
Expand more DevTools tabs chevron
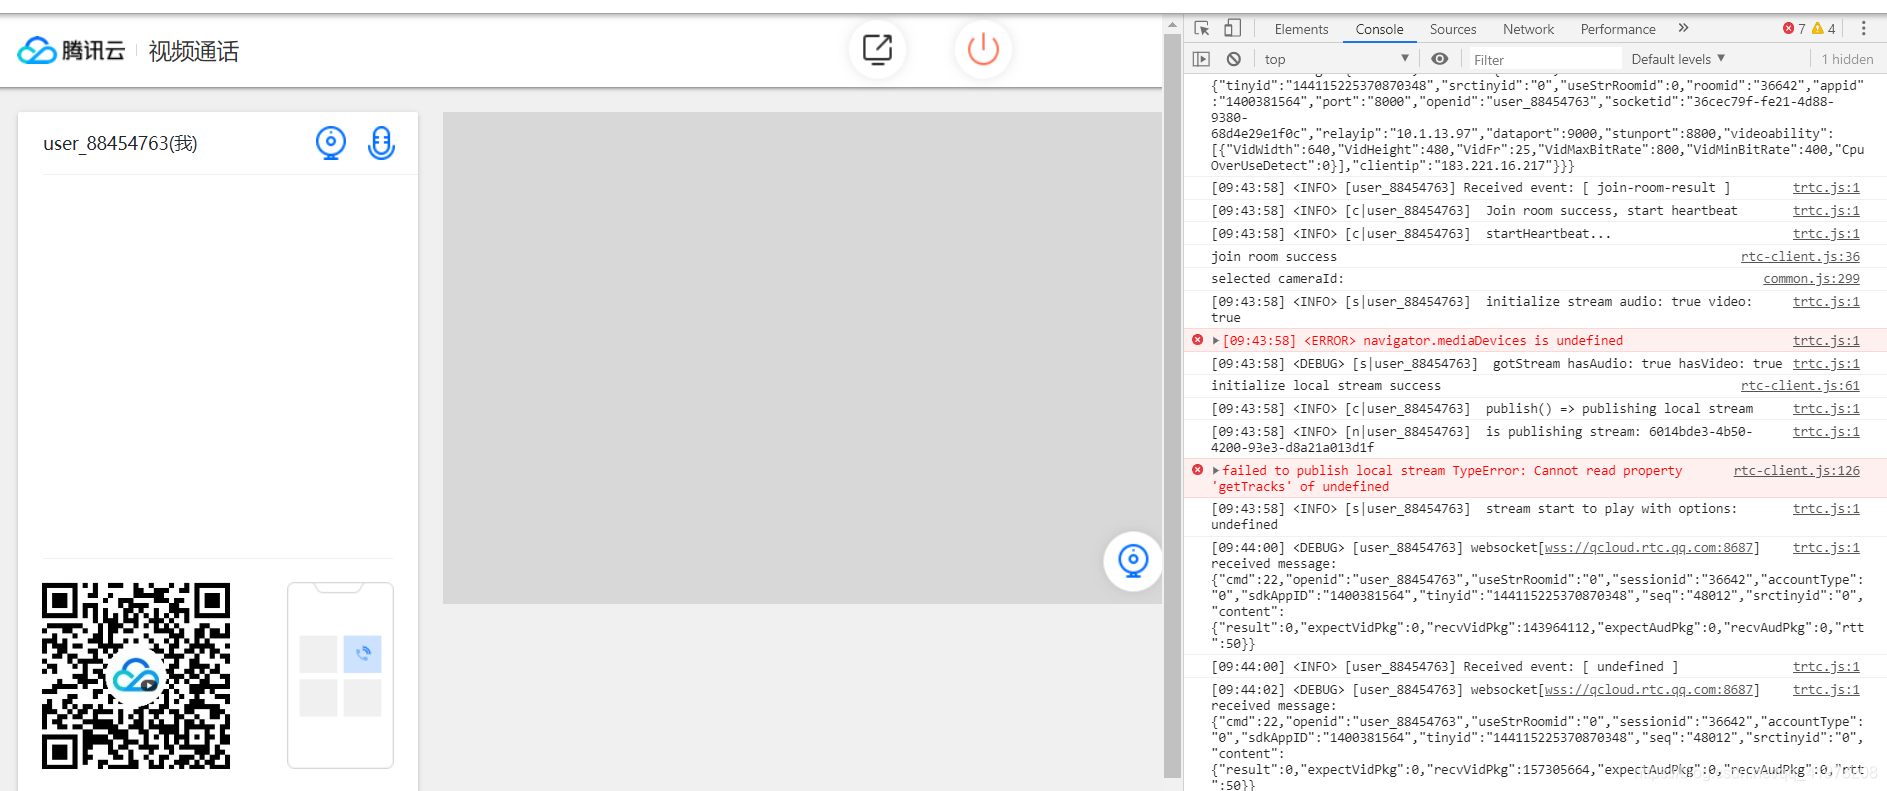click(1683, 28)
